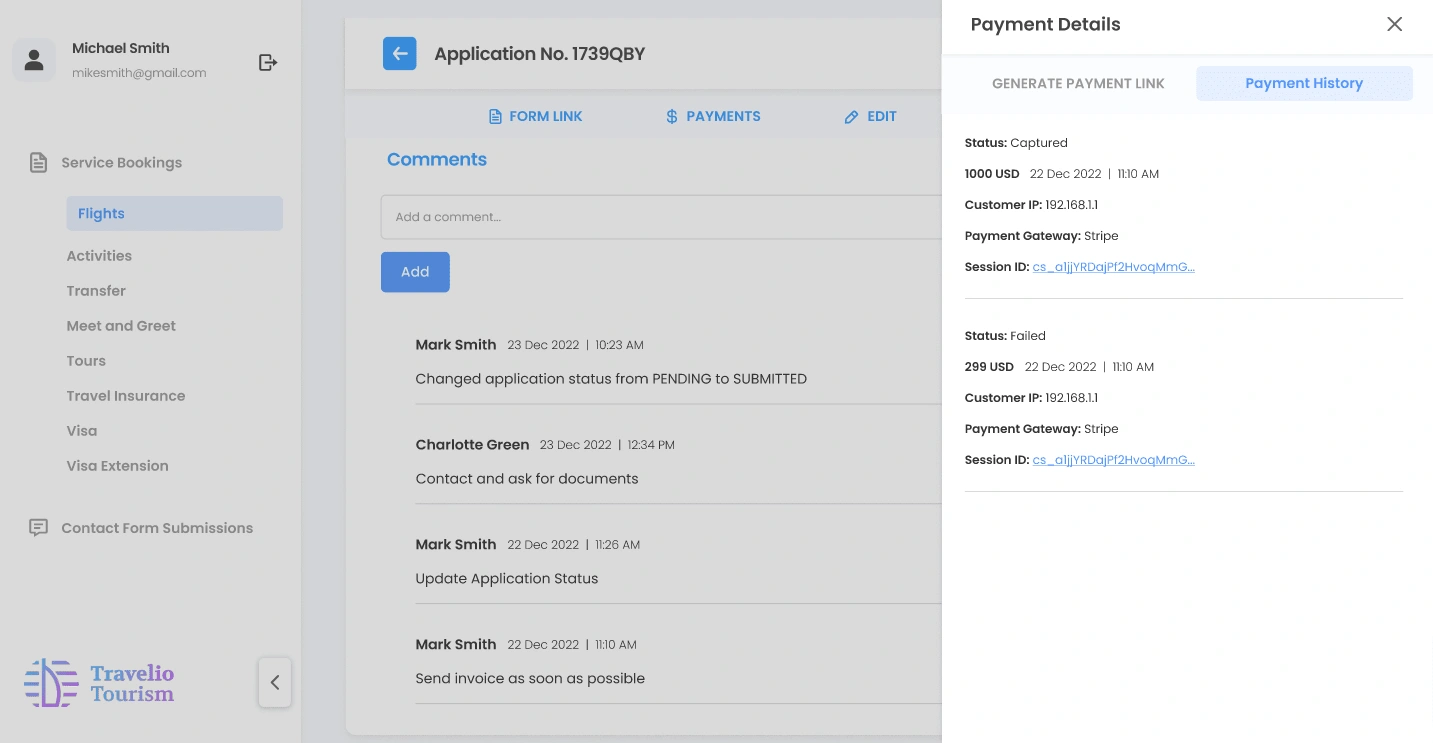
Task: Focus the Add a comment input field
Action: [661, 217]
